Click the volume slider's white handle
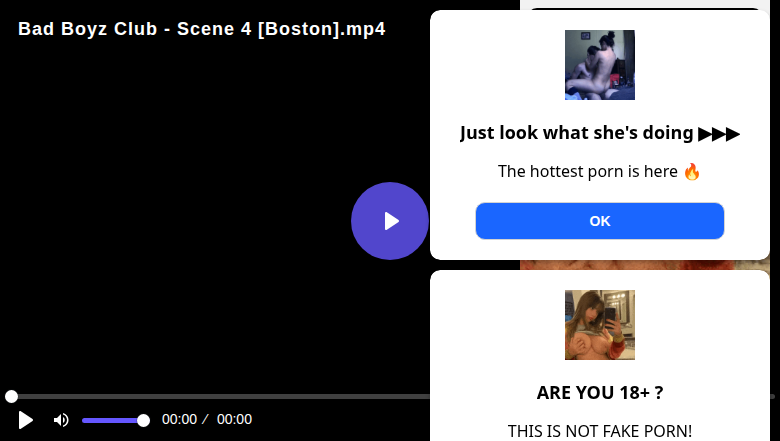 pyautogui.click(x=143, y=420)
